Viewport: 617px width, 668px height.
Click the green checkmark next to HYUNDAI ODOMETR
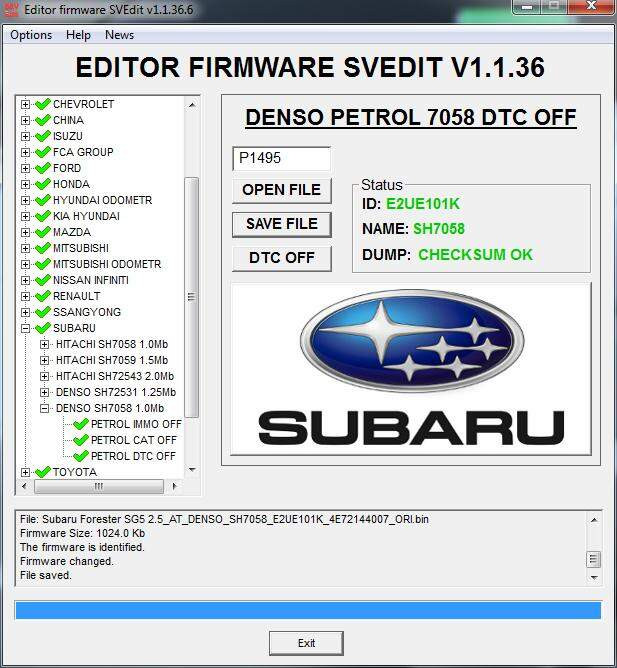coord(43,199)
